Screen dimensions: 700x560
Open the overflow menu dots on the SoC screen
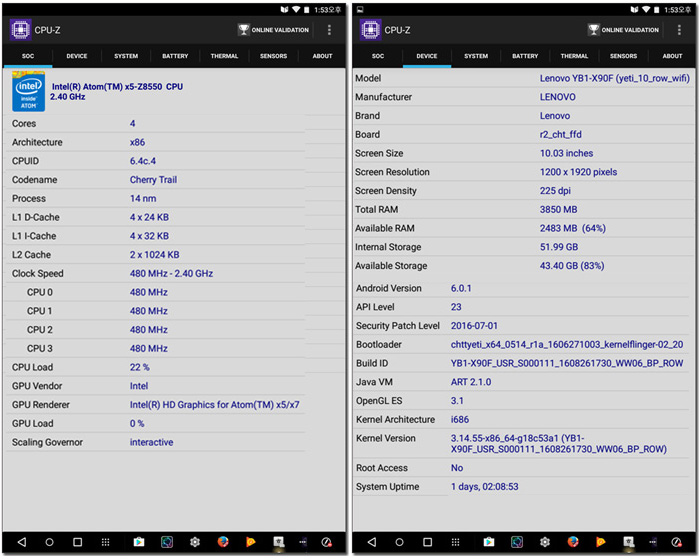[x=329, y=30]
